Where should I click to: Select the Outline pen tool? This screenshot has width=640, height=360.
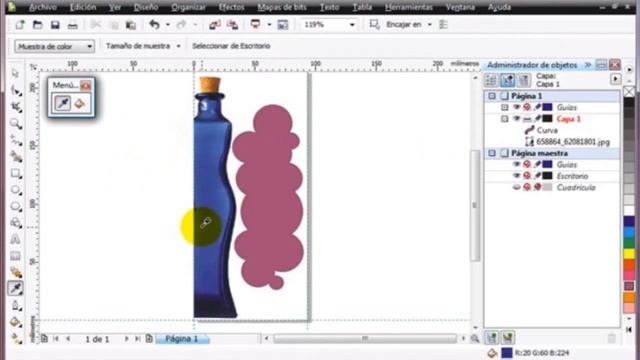tap(16, 306)
